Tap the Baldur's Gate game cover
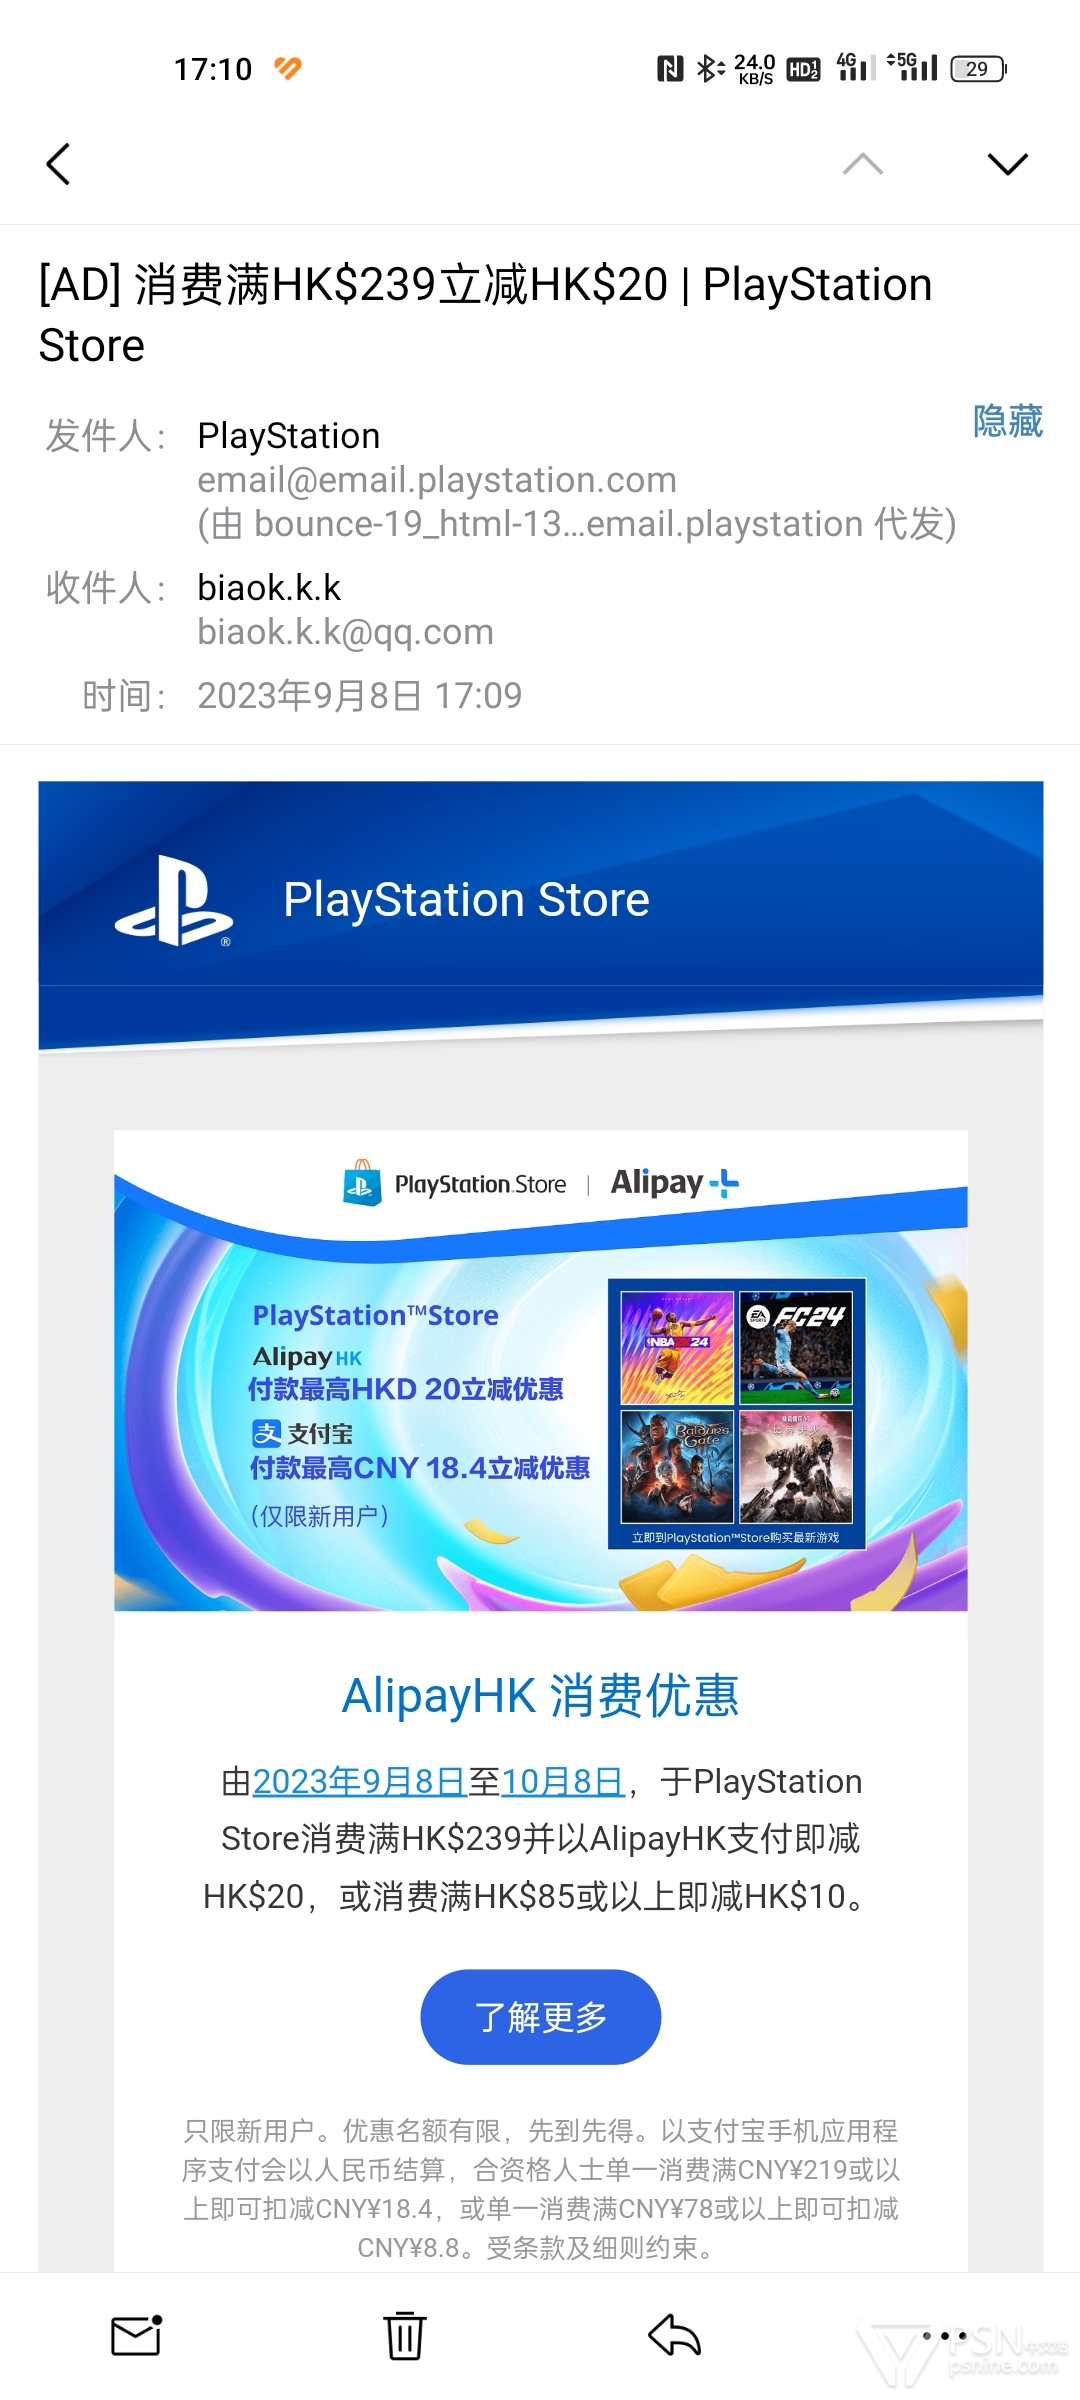Viewport: 1080px width, 2400px height. (677, 1466)
